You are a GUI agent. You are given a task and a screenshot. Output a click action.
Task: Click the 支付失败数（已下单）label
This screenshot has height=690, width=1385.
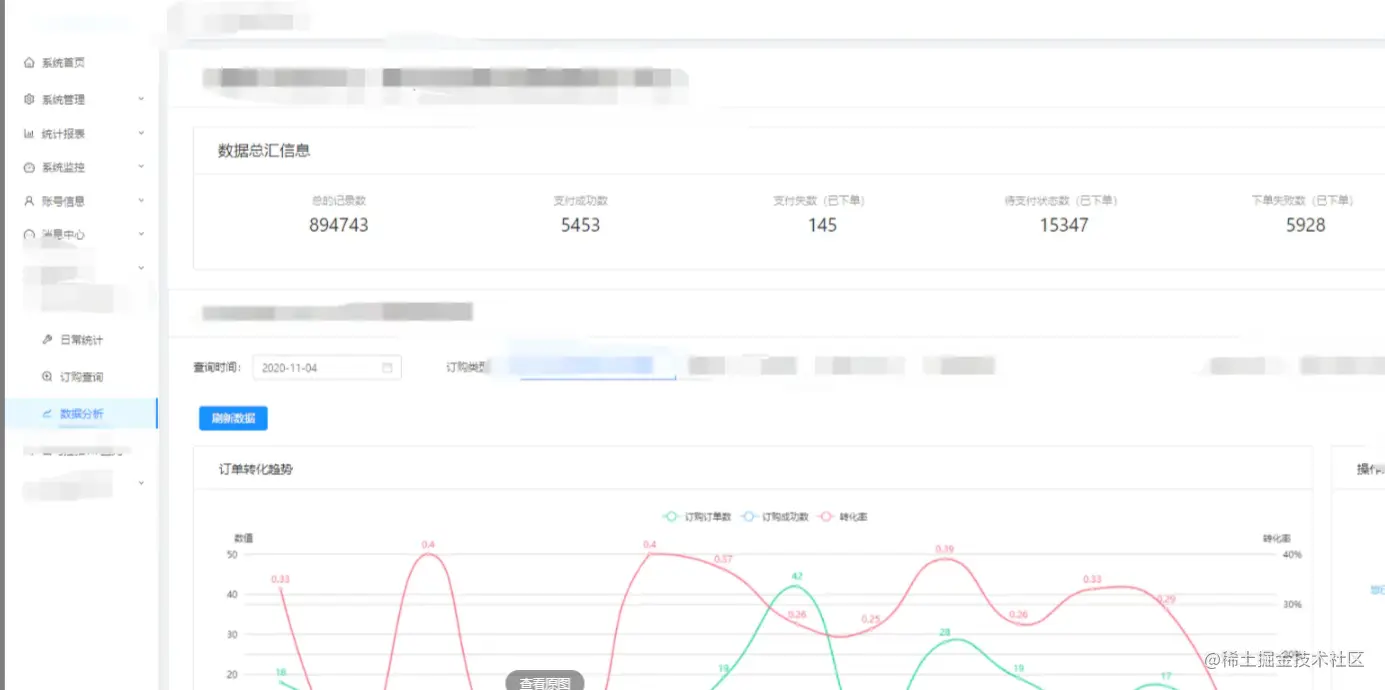click(819, 201)
